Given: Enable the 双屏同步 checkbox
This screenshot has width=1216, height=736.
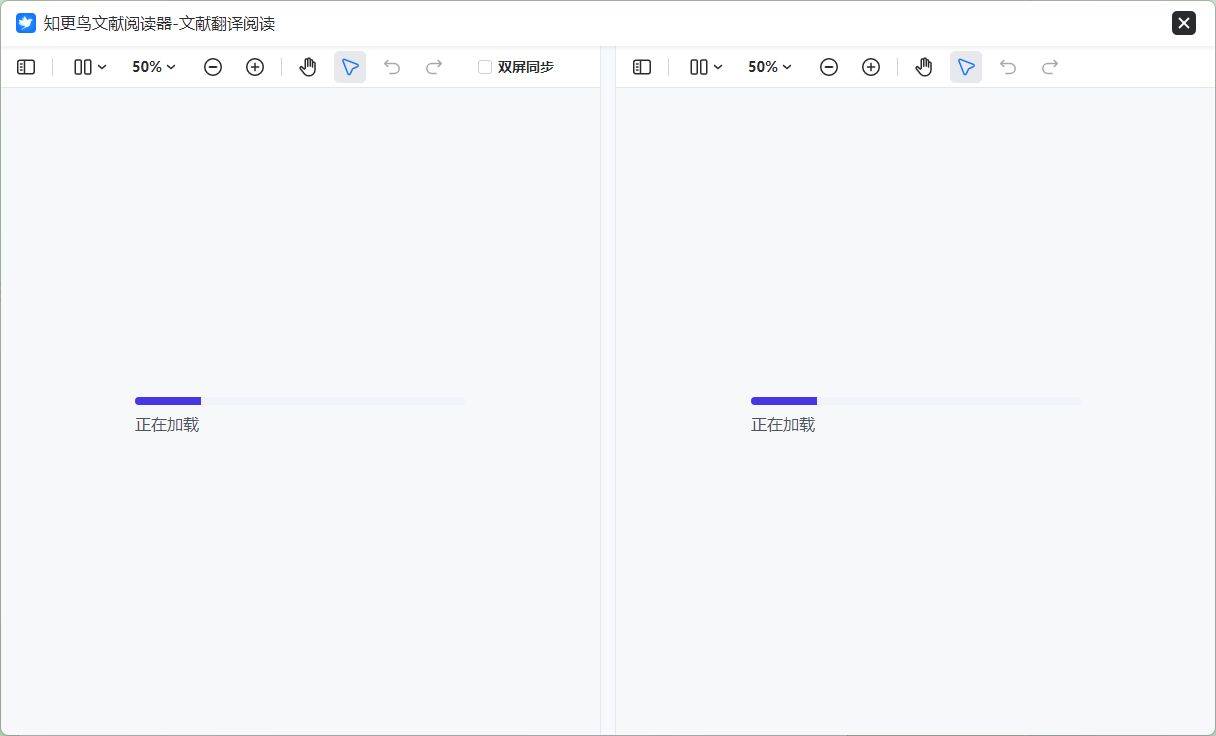Looking at the screenshot, I should pyautogui.click(x=485, y=67).
